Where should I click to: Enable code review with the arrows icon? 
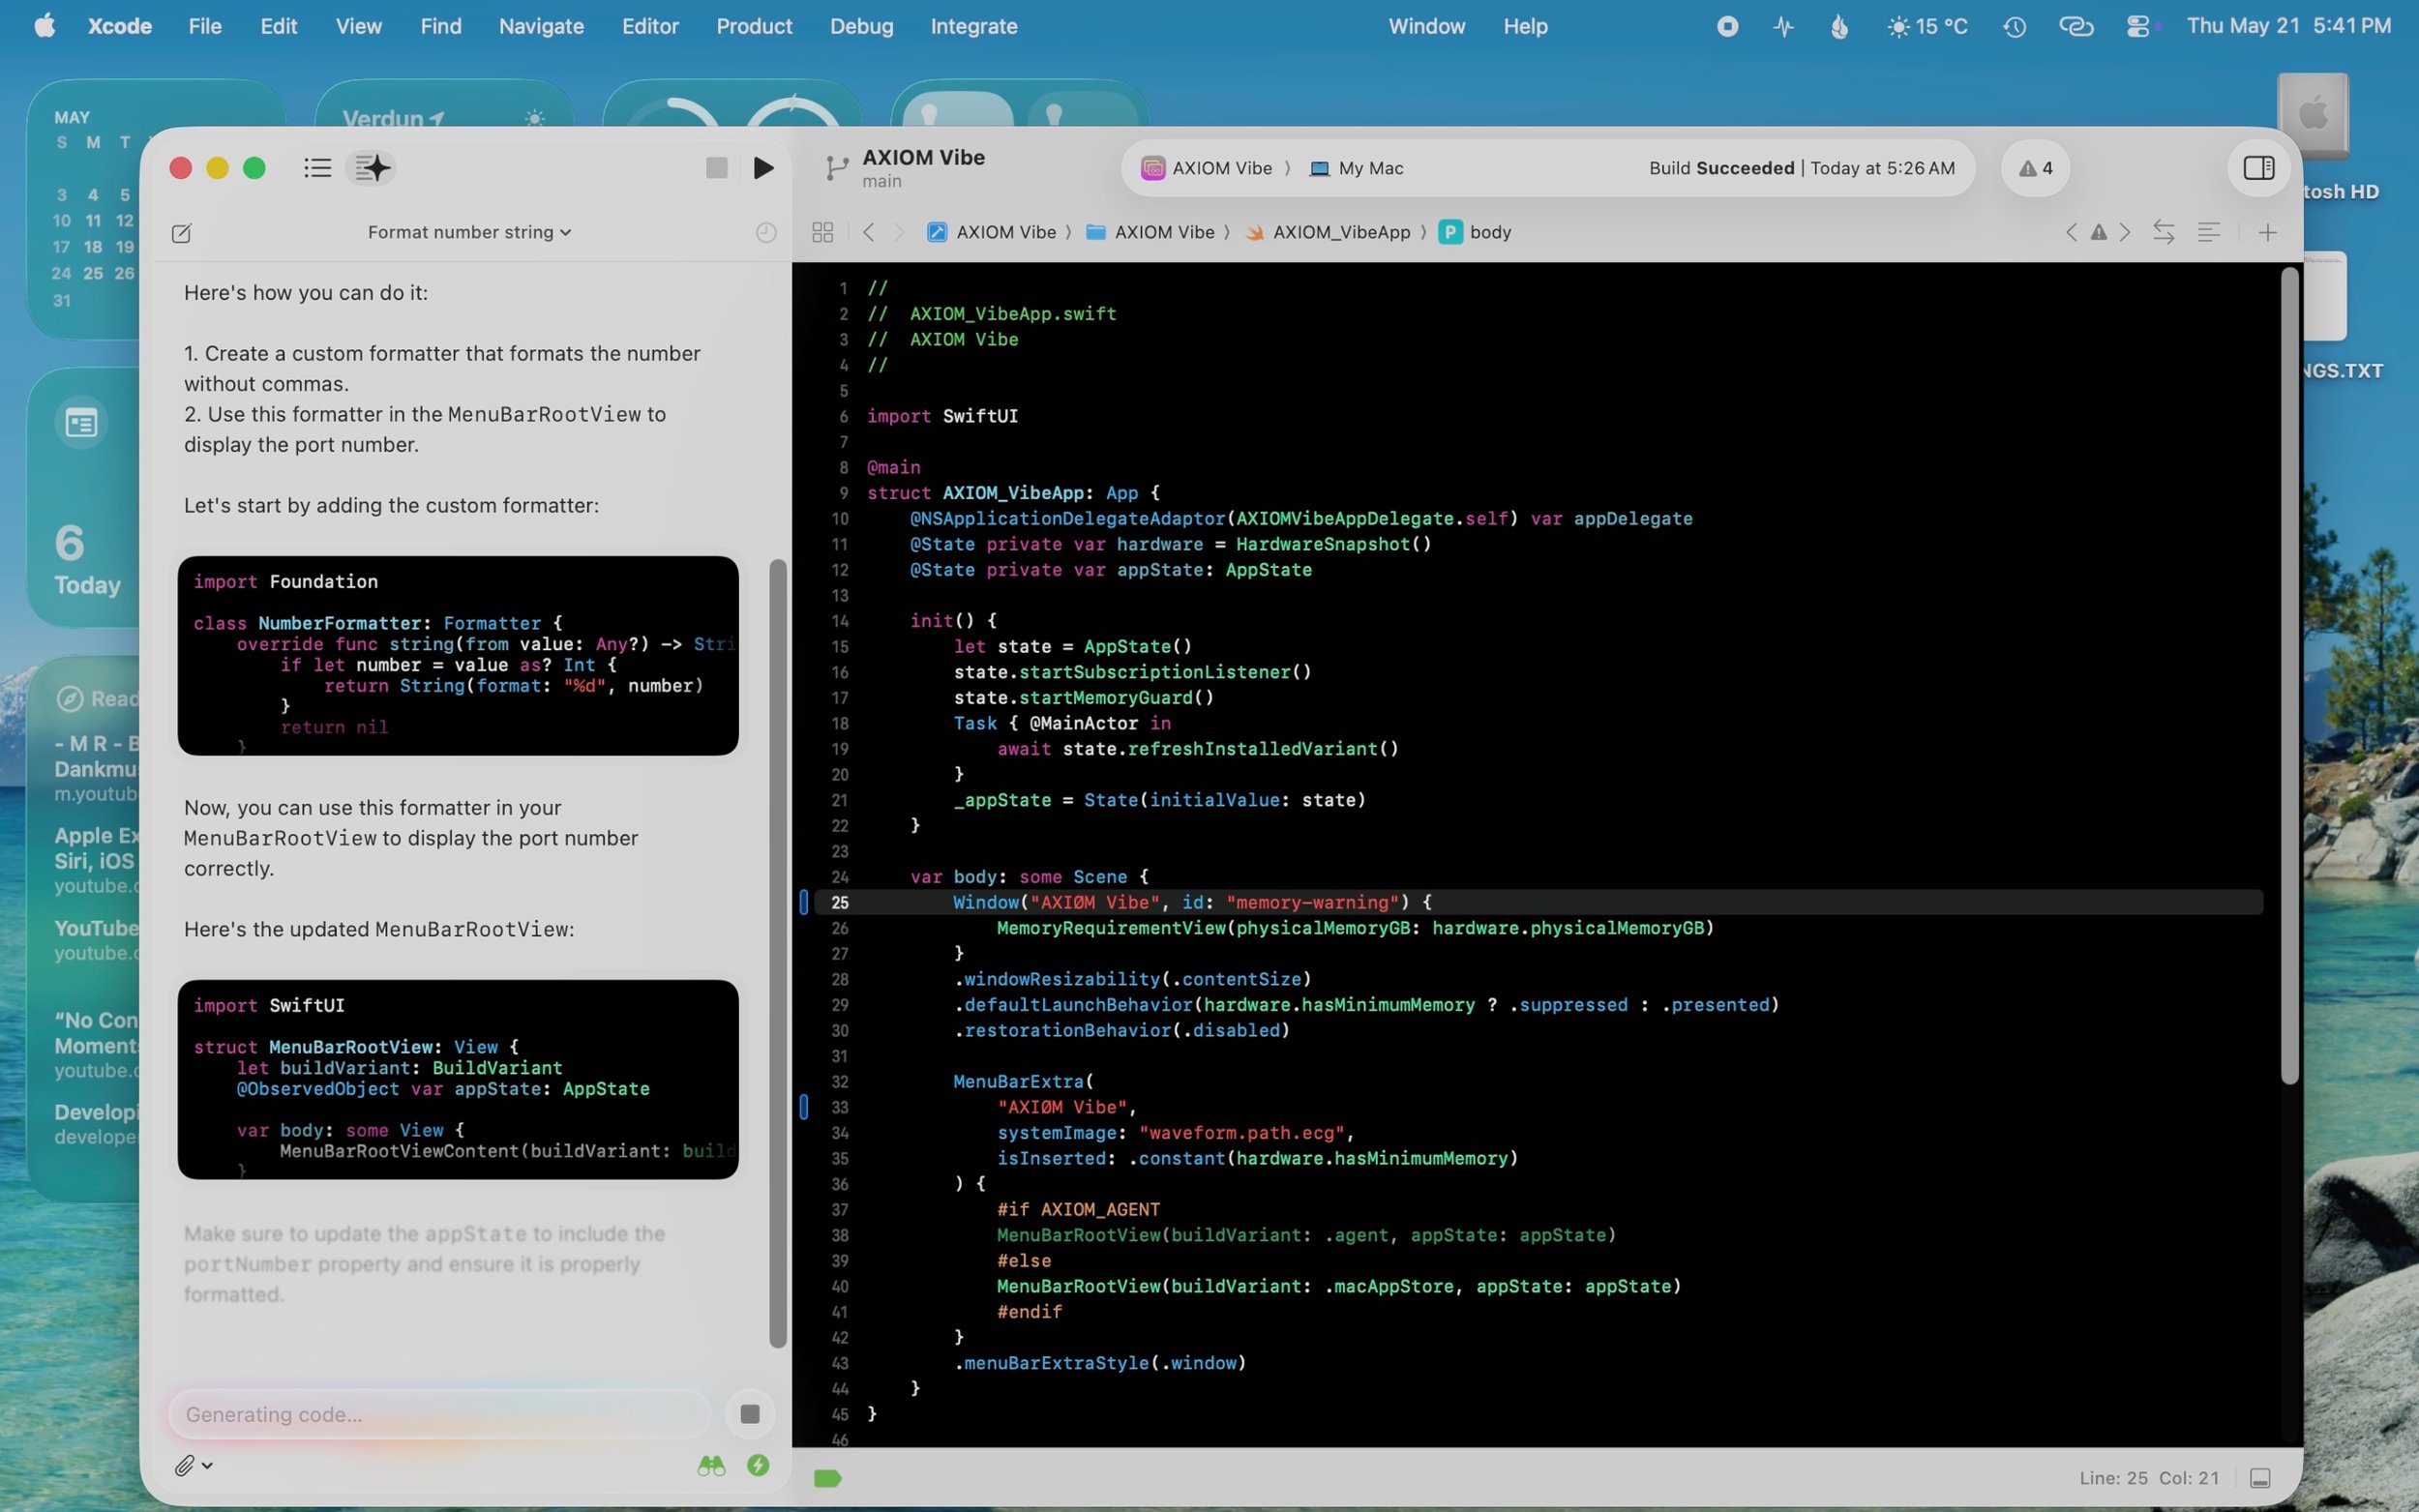tap(2163, 232)
